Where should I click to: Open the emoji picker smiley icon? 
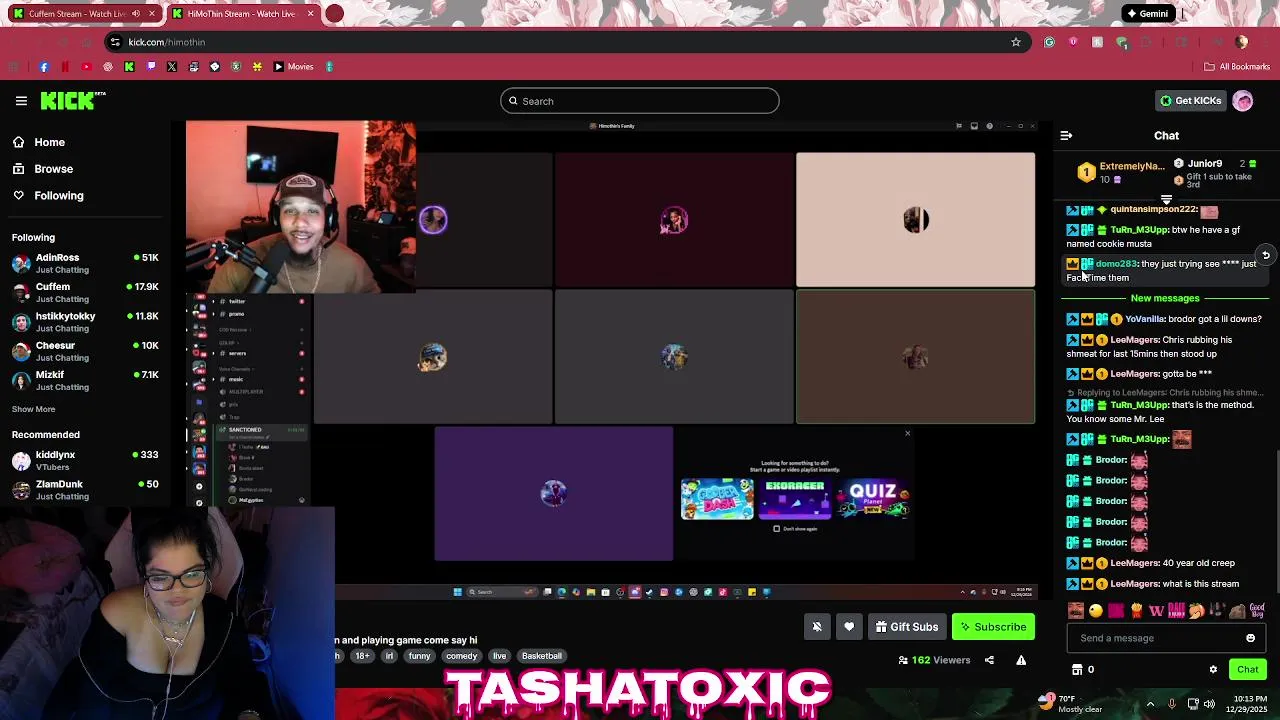coord(1250,638)
